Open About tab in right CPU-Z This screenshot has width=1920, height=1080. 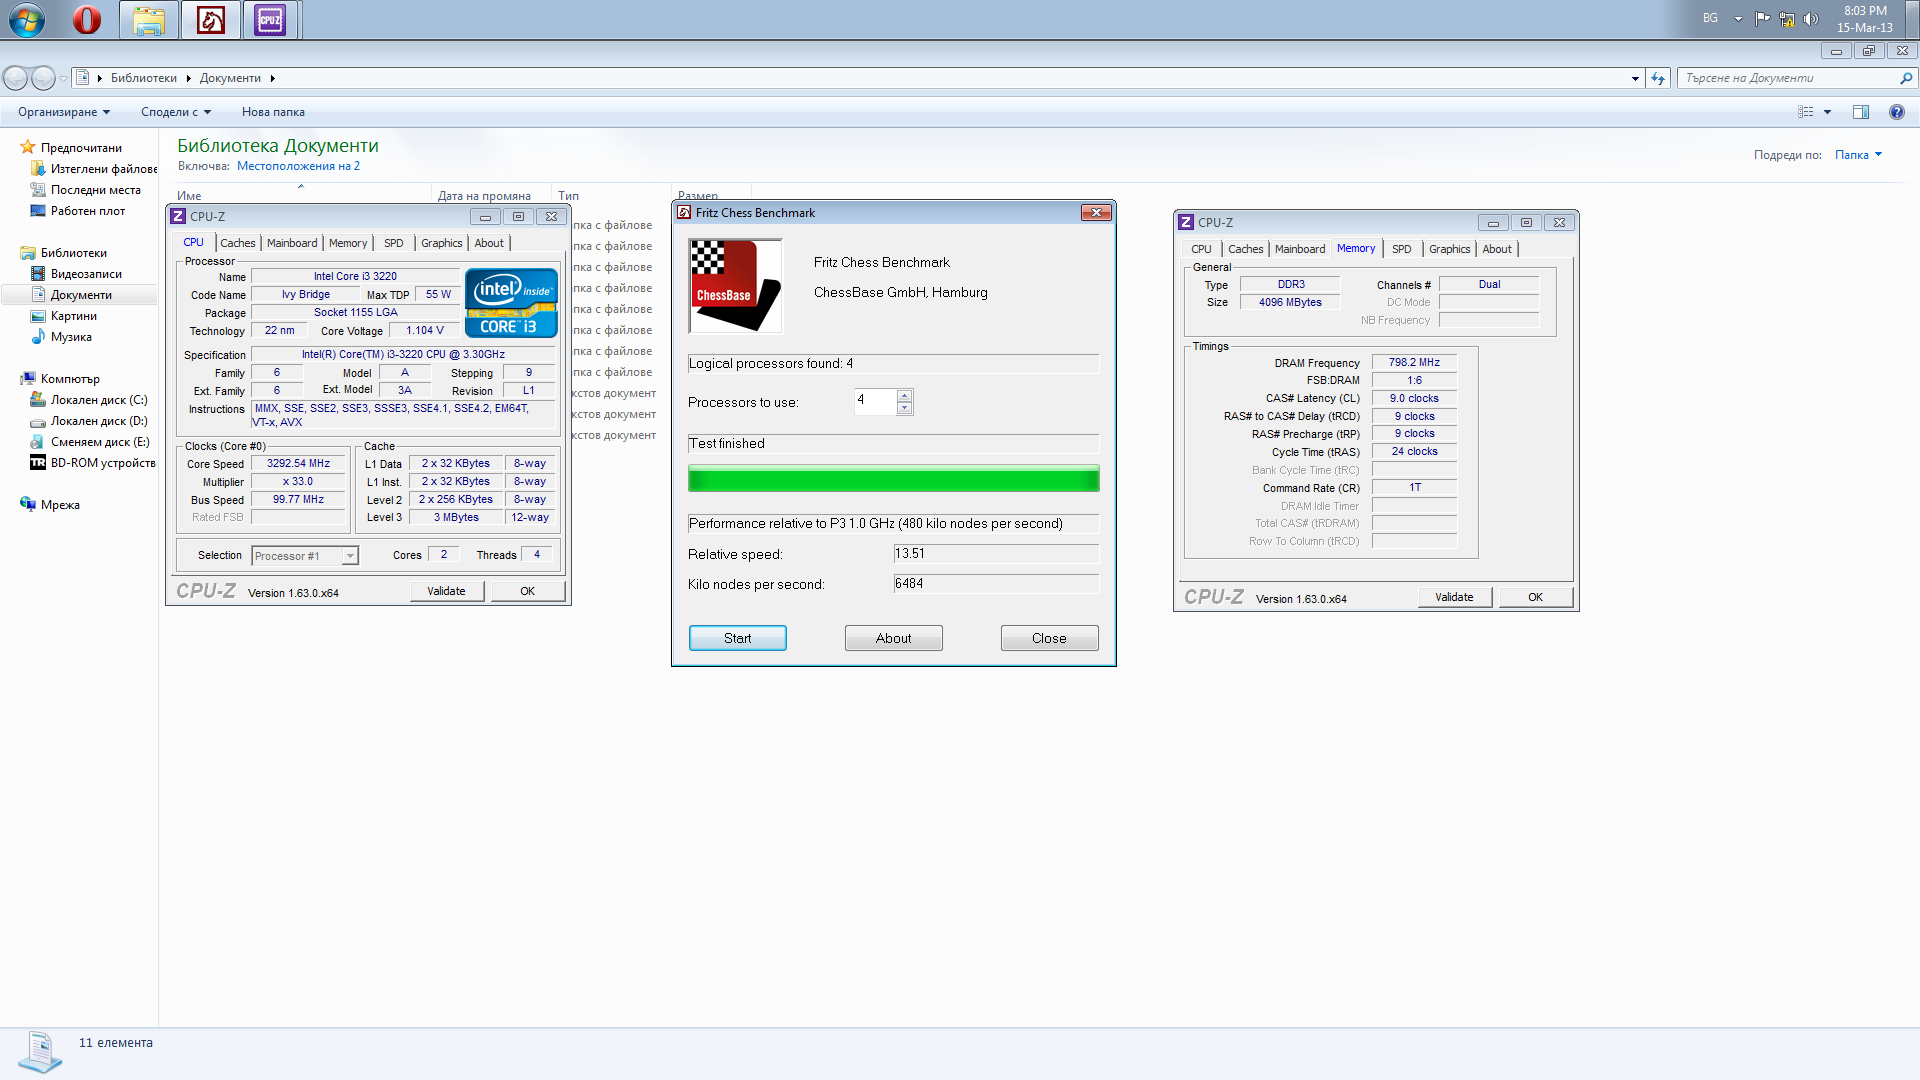[x=1497, y=249]
